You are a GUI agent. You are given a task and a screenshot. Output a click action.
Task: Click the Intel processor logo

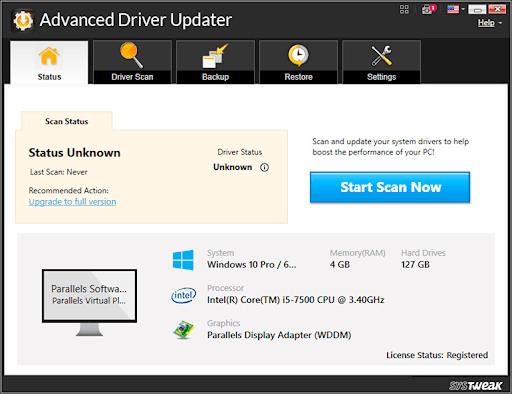tap(183, 295)
